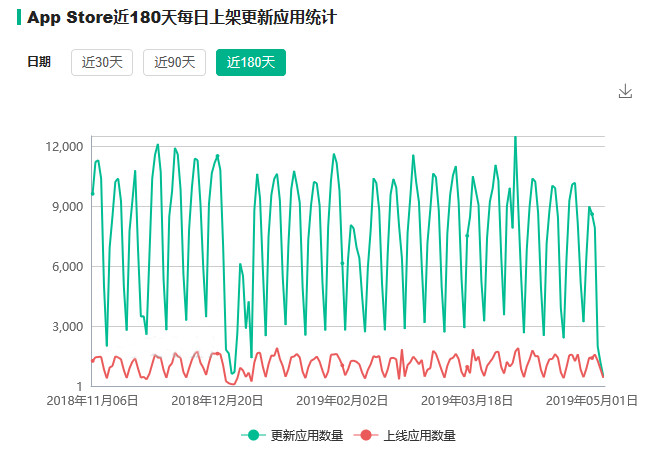652x452 pixels.
Task: Hide the 上线应用数量 legend series
Action: click(x=408, y=435)
